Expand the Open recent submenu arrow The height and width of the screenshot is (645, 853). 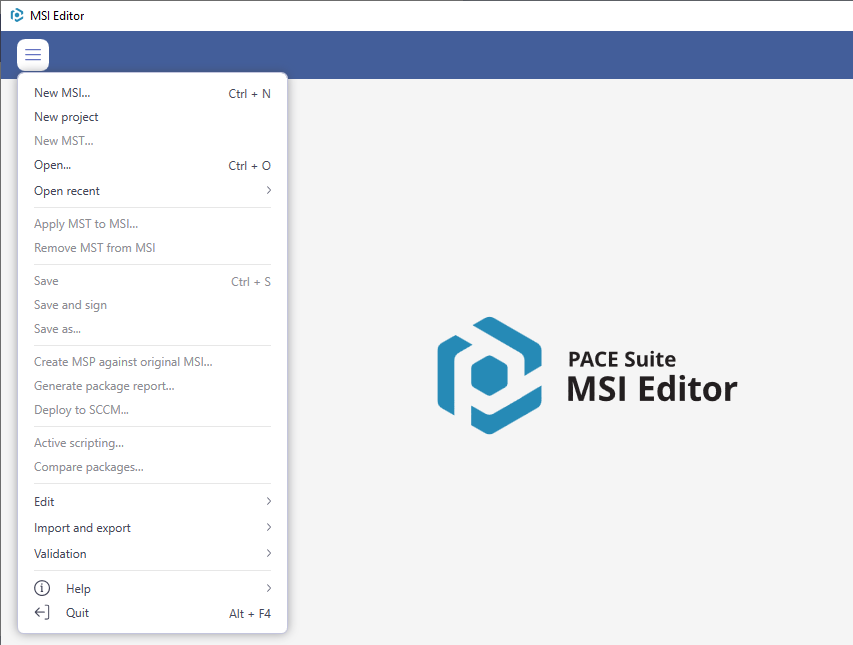coord(269,190)
